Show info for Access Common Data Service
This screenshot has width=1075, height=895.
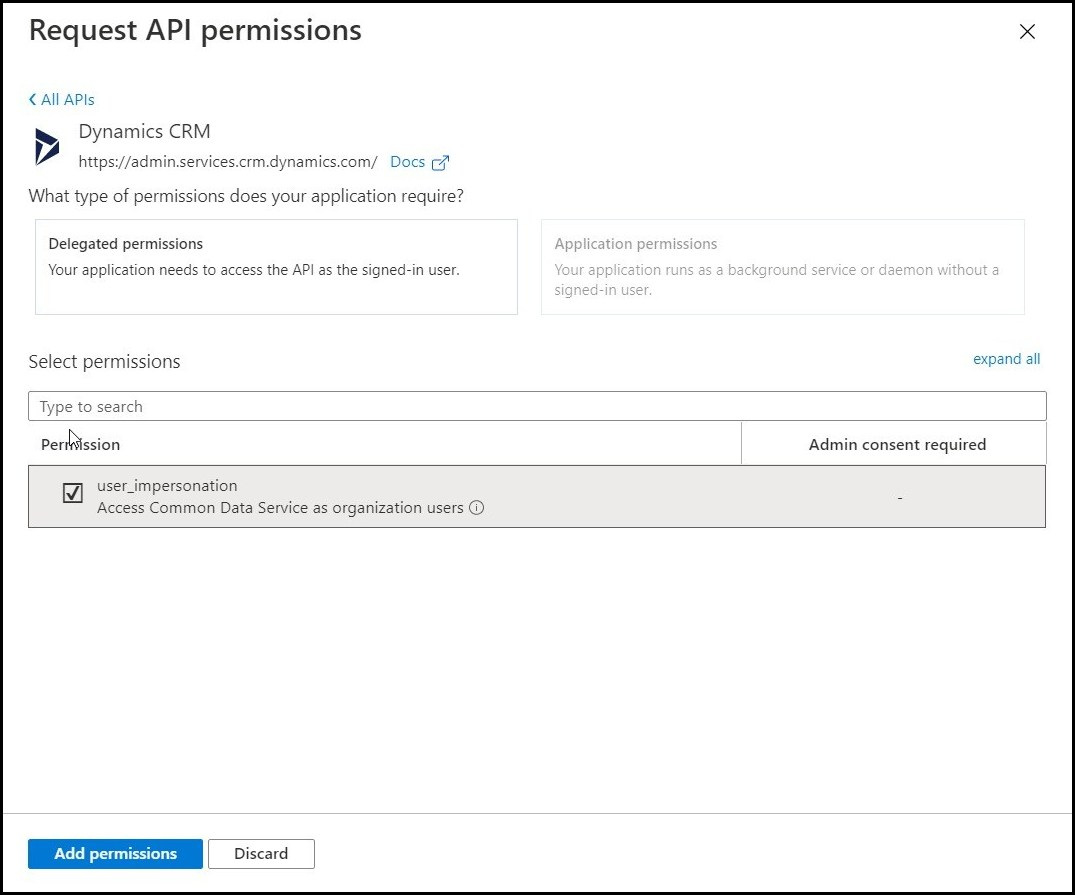[477, 508]
